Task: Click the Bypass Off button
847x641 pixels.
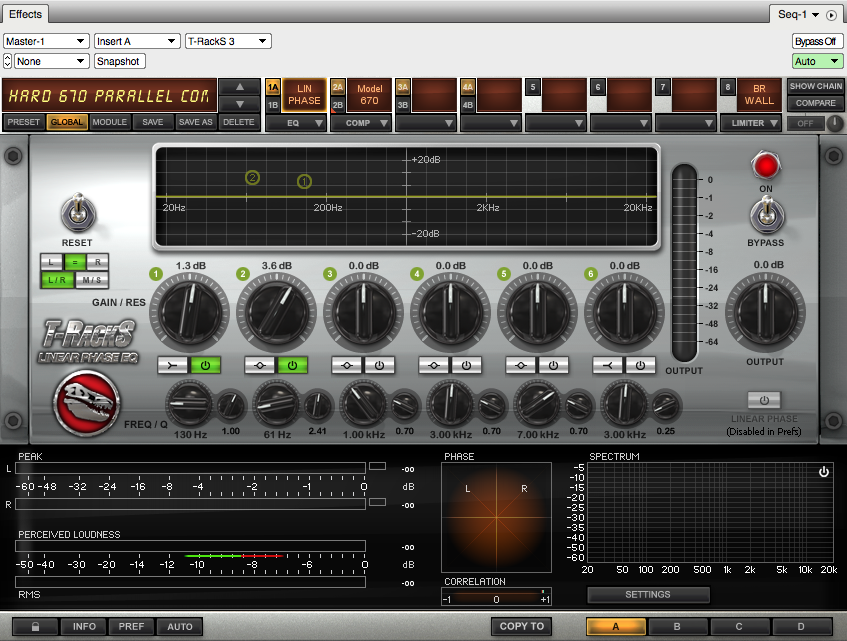Action: pos(816,42)
